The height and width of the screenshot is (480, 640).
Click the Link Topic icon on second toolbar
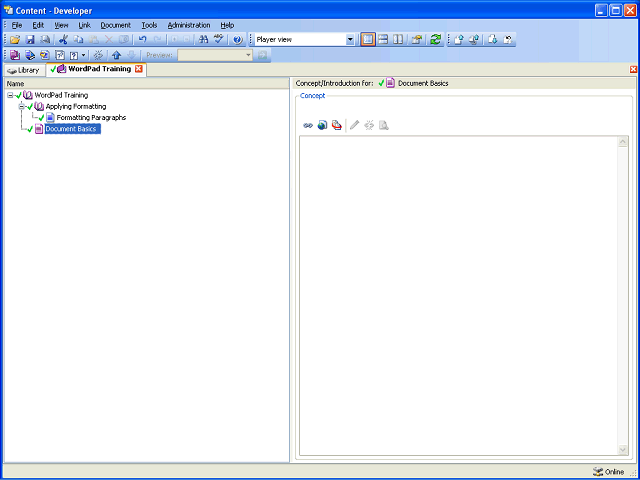[30, 55]
